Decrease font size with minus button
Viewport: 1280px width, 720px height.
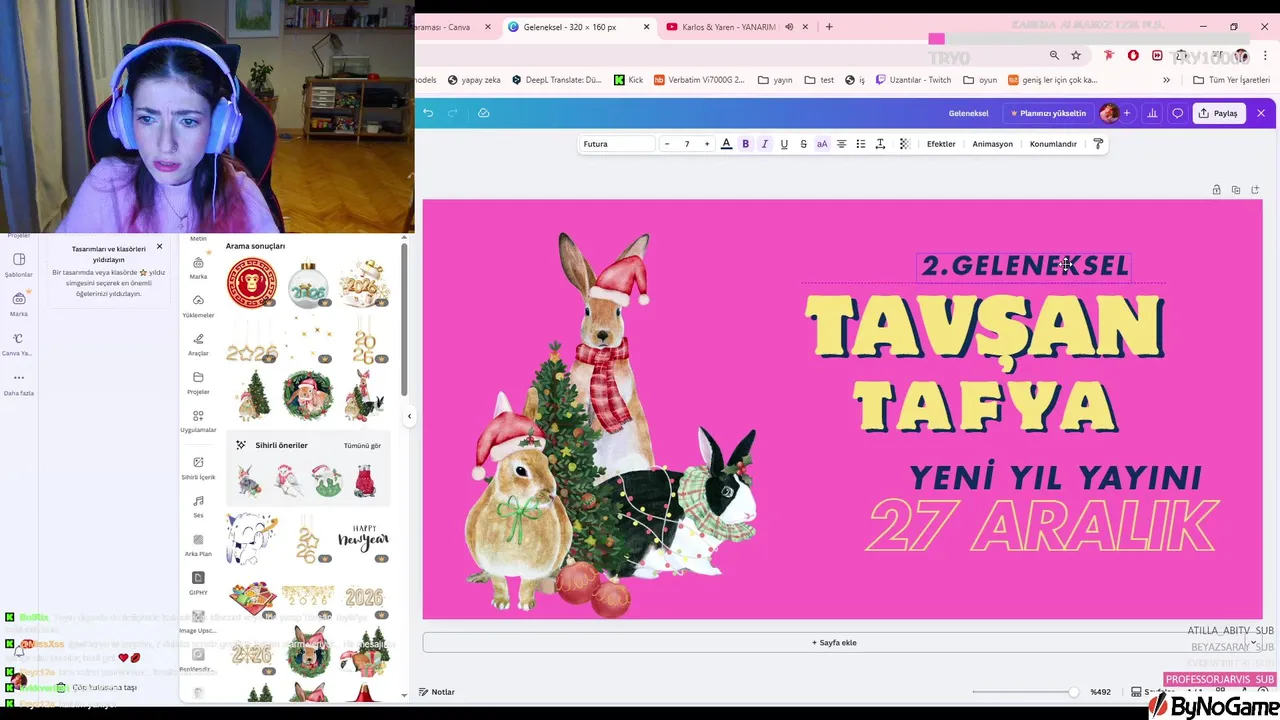pyautogui.click(x=667, y=144)
